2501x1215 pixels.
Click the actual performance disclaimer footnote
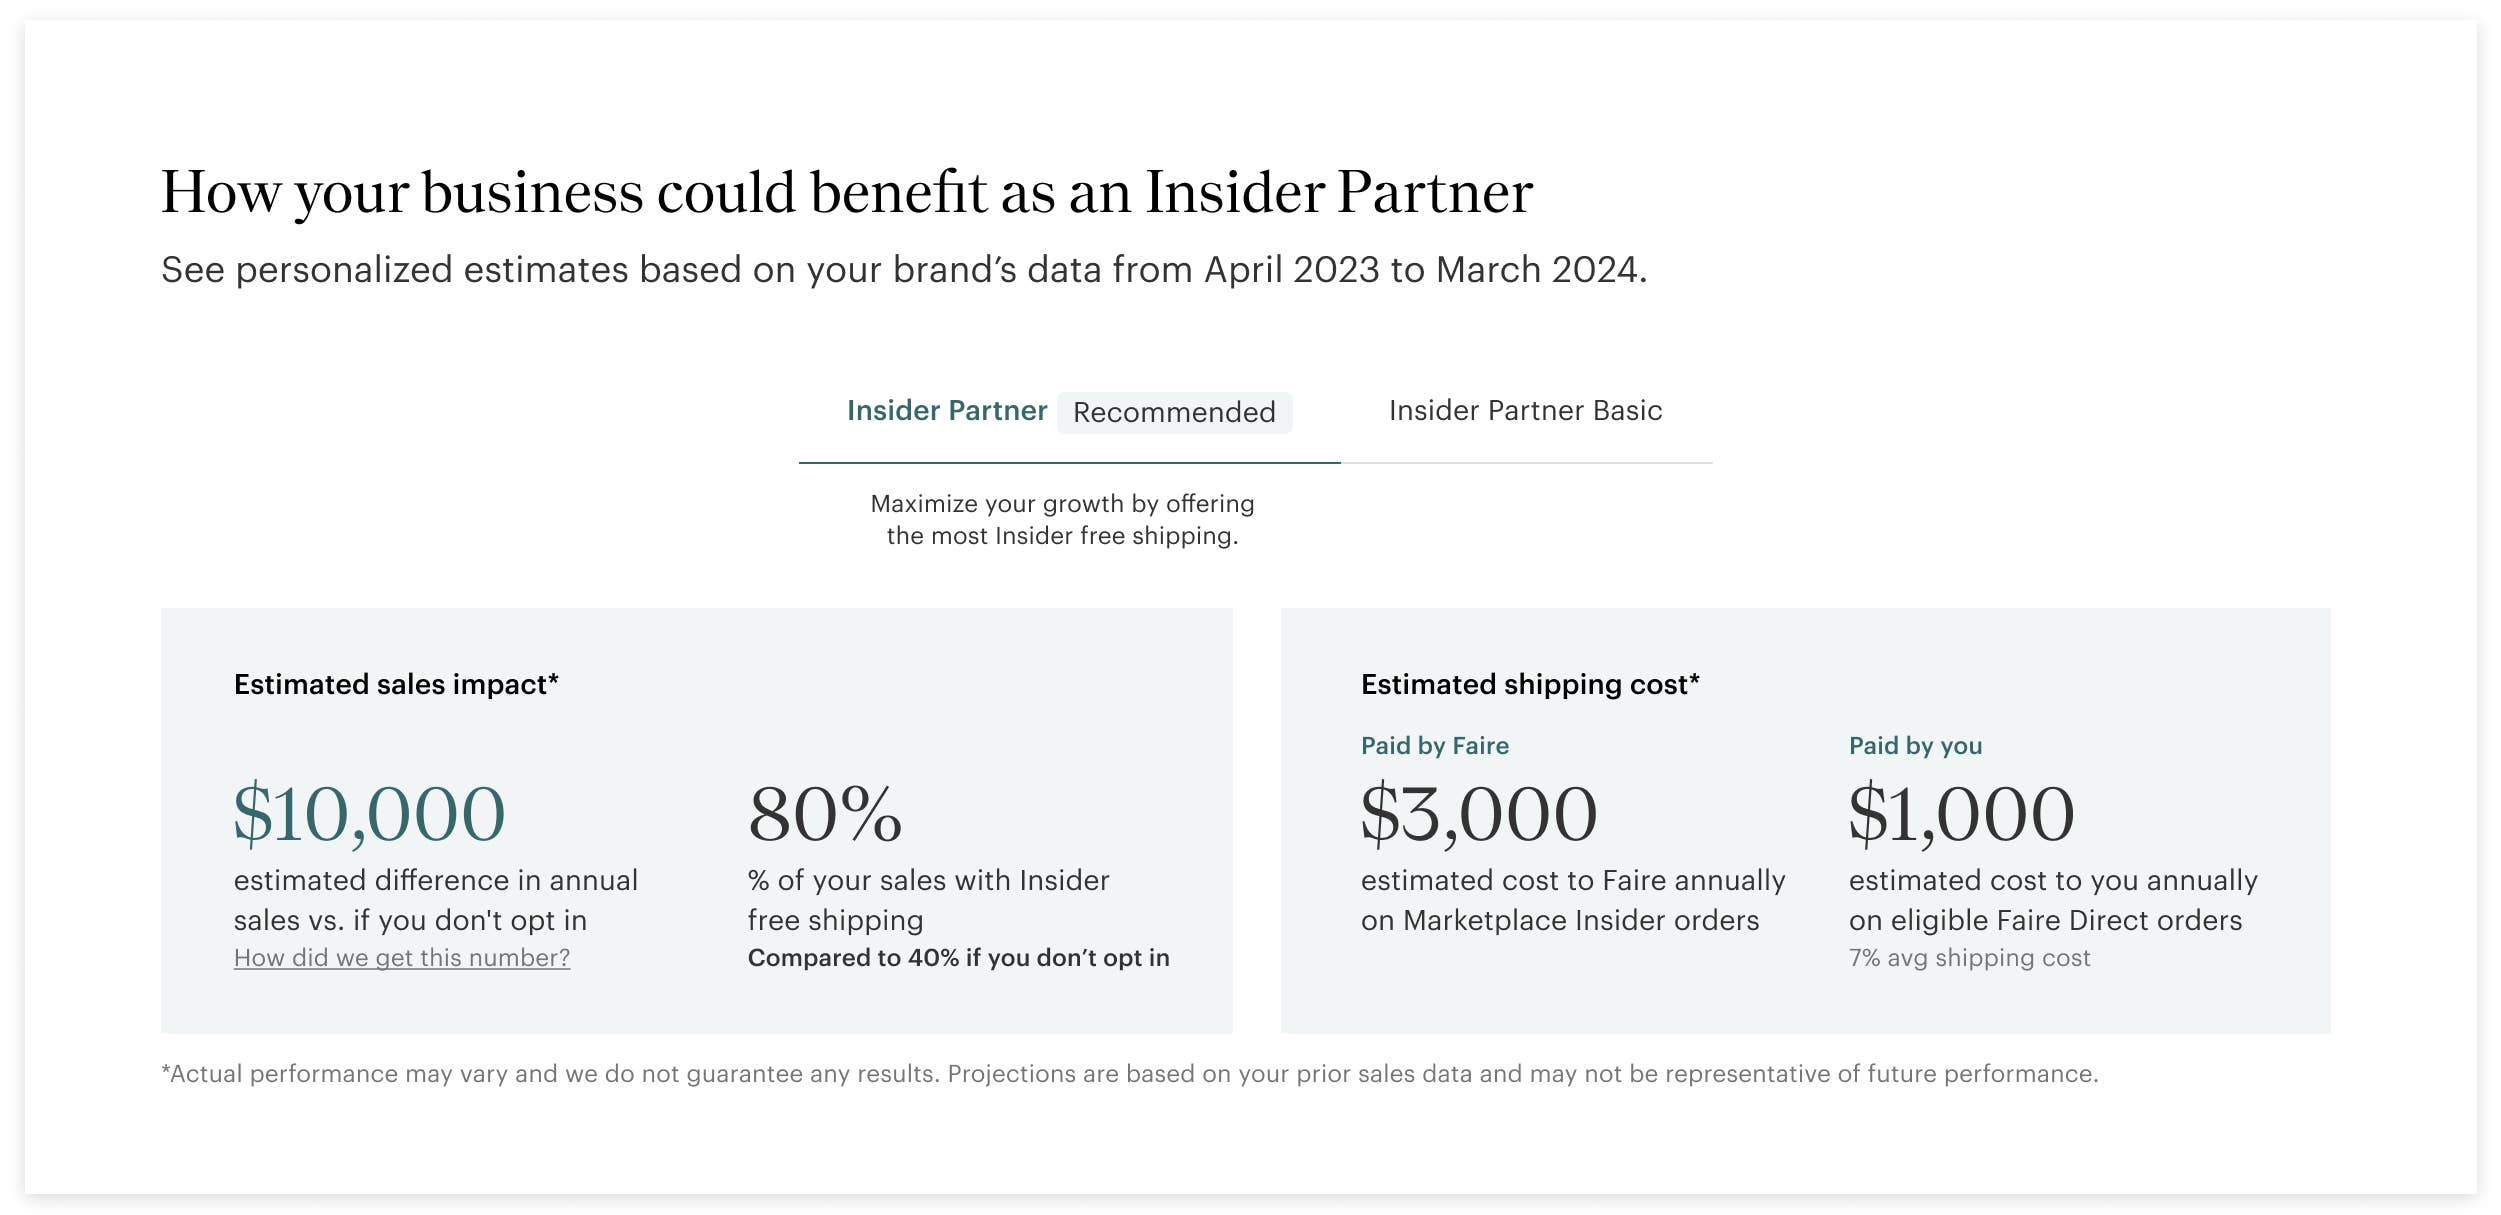[x=1129, y=1074]
